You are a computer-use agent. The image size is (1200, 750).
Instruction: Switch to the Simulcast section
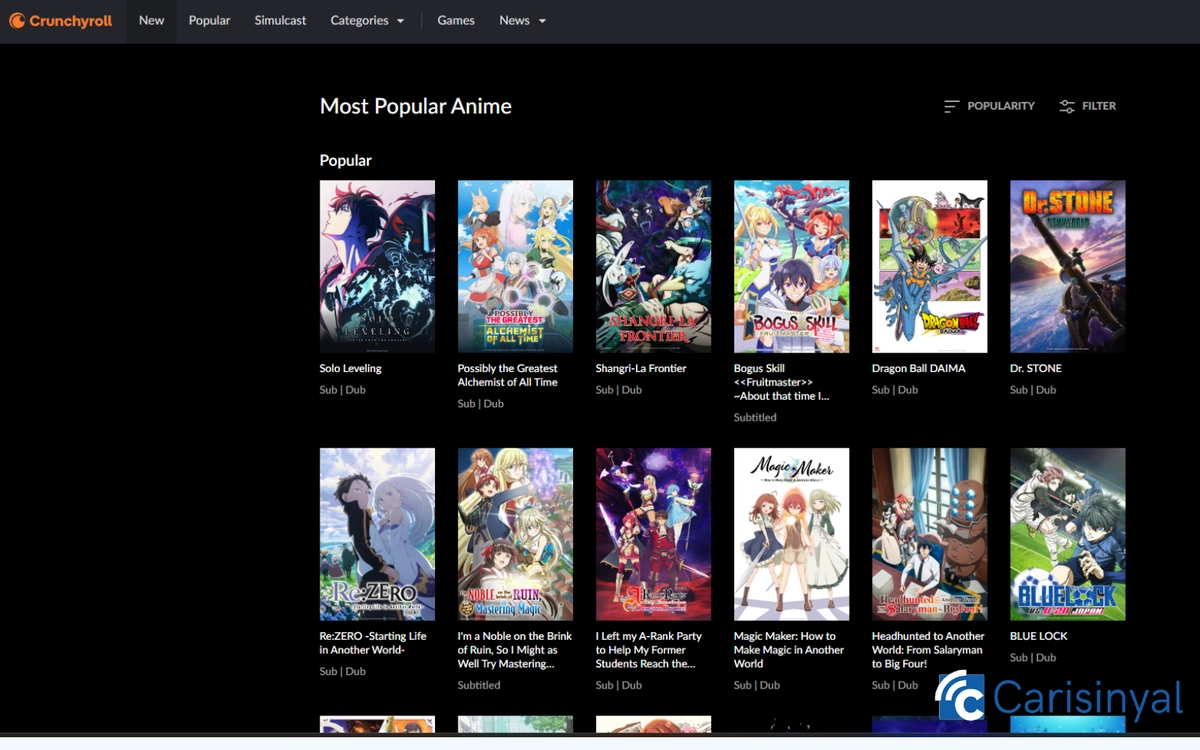[x=280, y=20]
